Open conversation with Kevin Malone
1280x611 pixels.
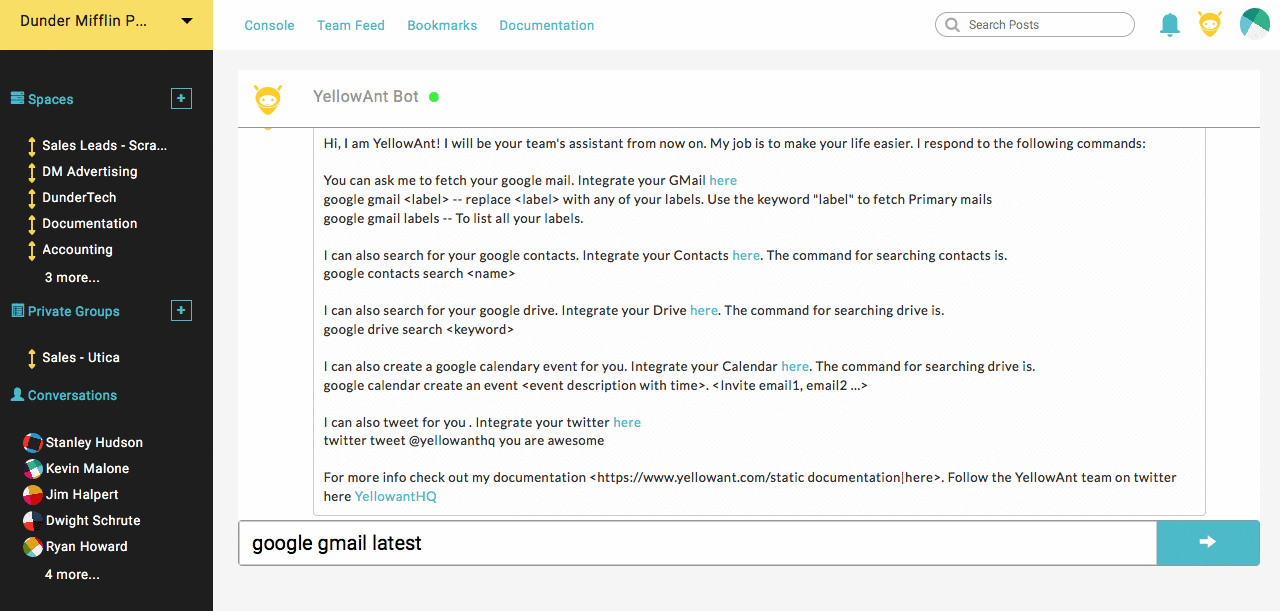(87, 468)
